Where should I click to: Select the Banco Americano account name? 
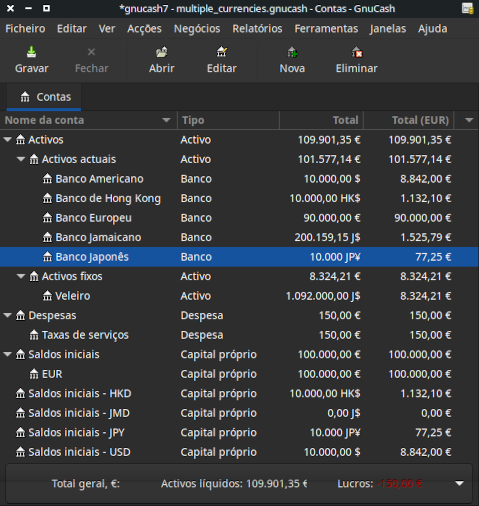pyautogui.click(x=99, y=179)
